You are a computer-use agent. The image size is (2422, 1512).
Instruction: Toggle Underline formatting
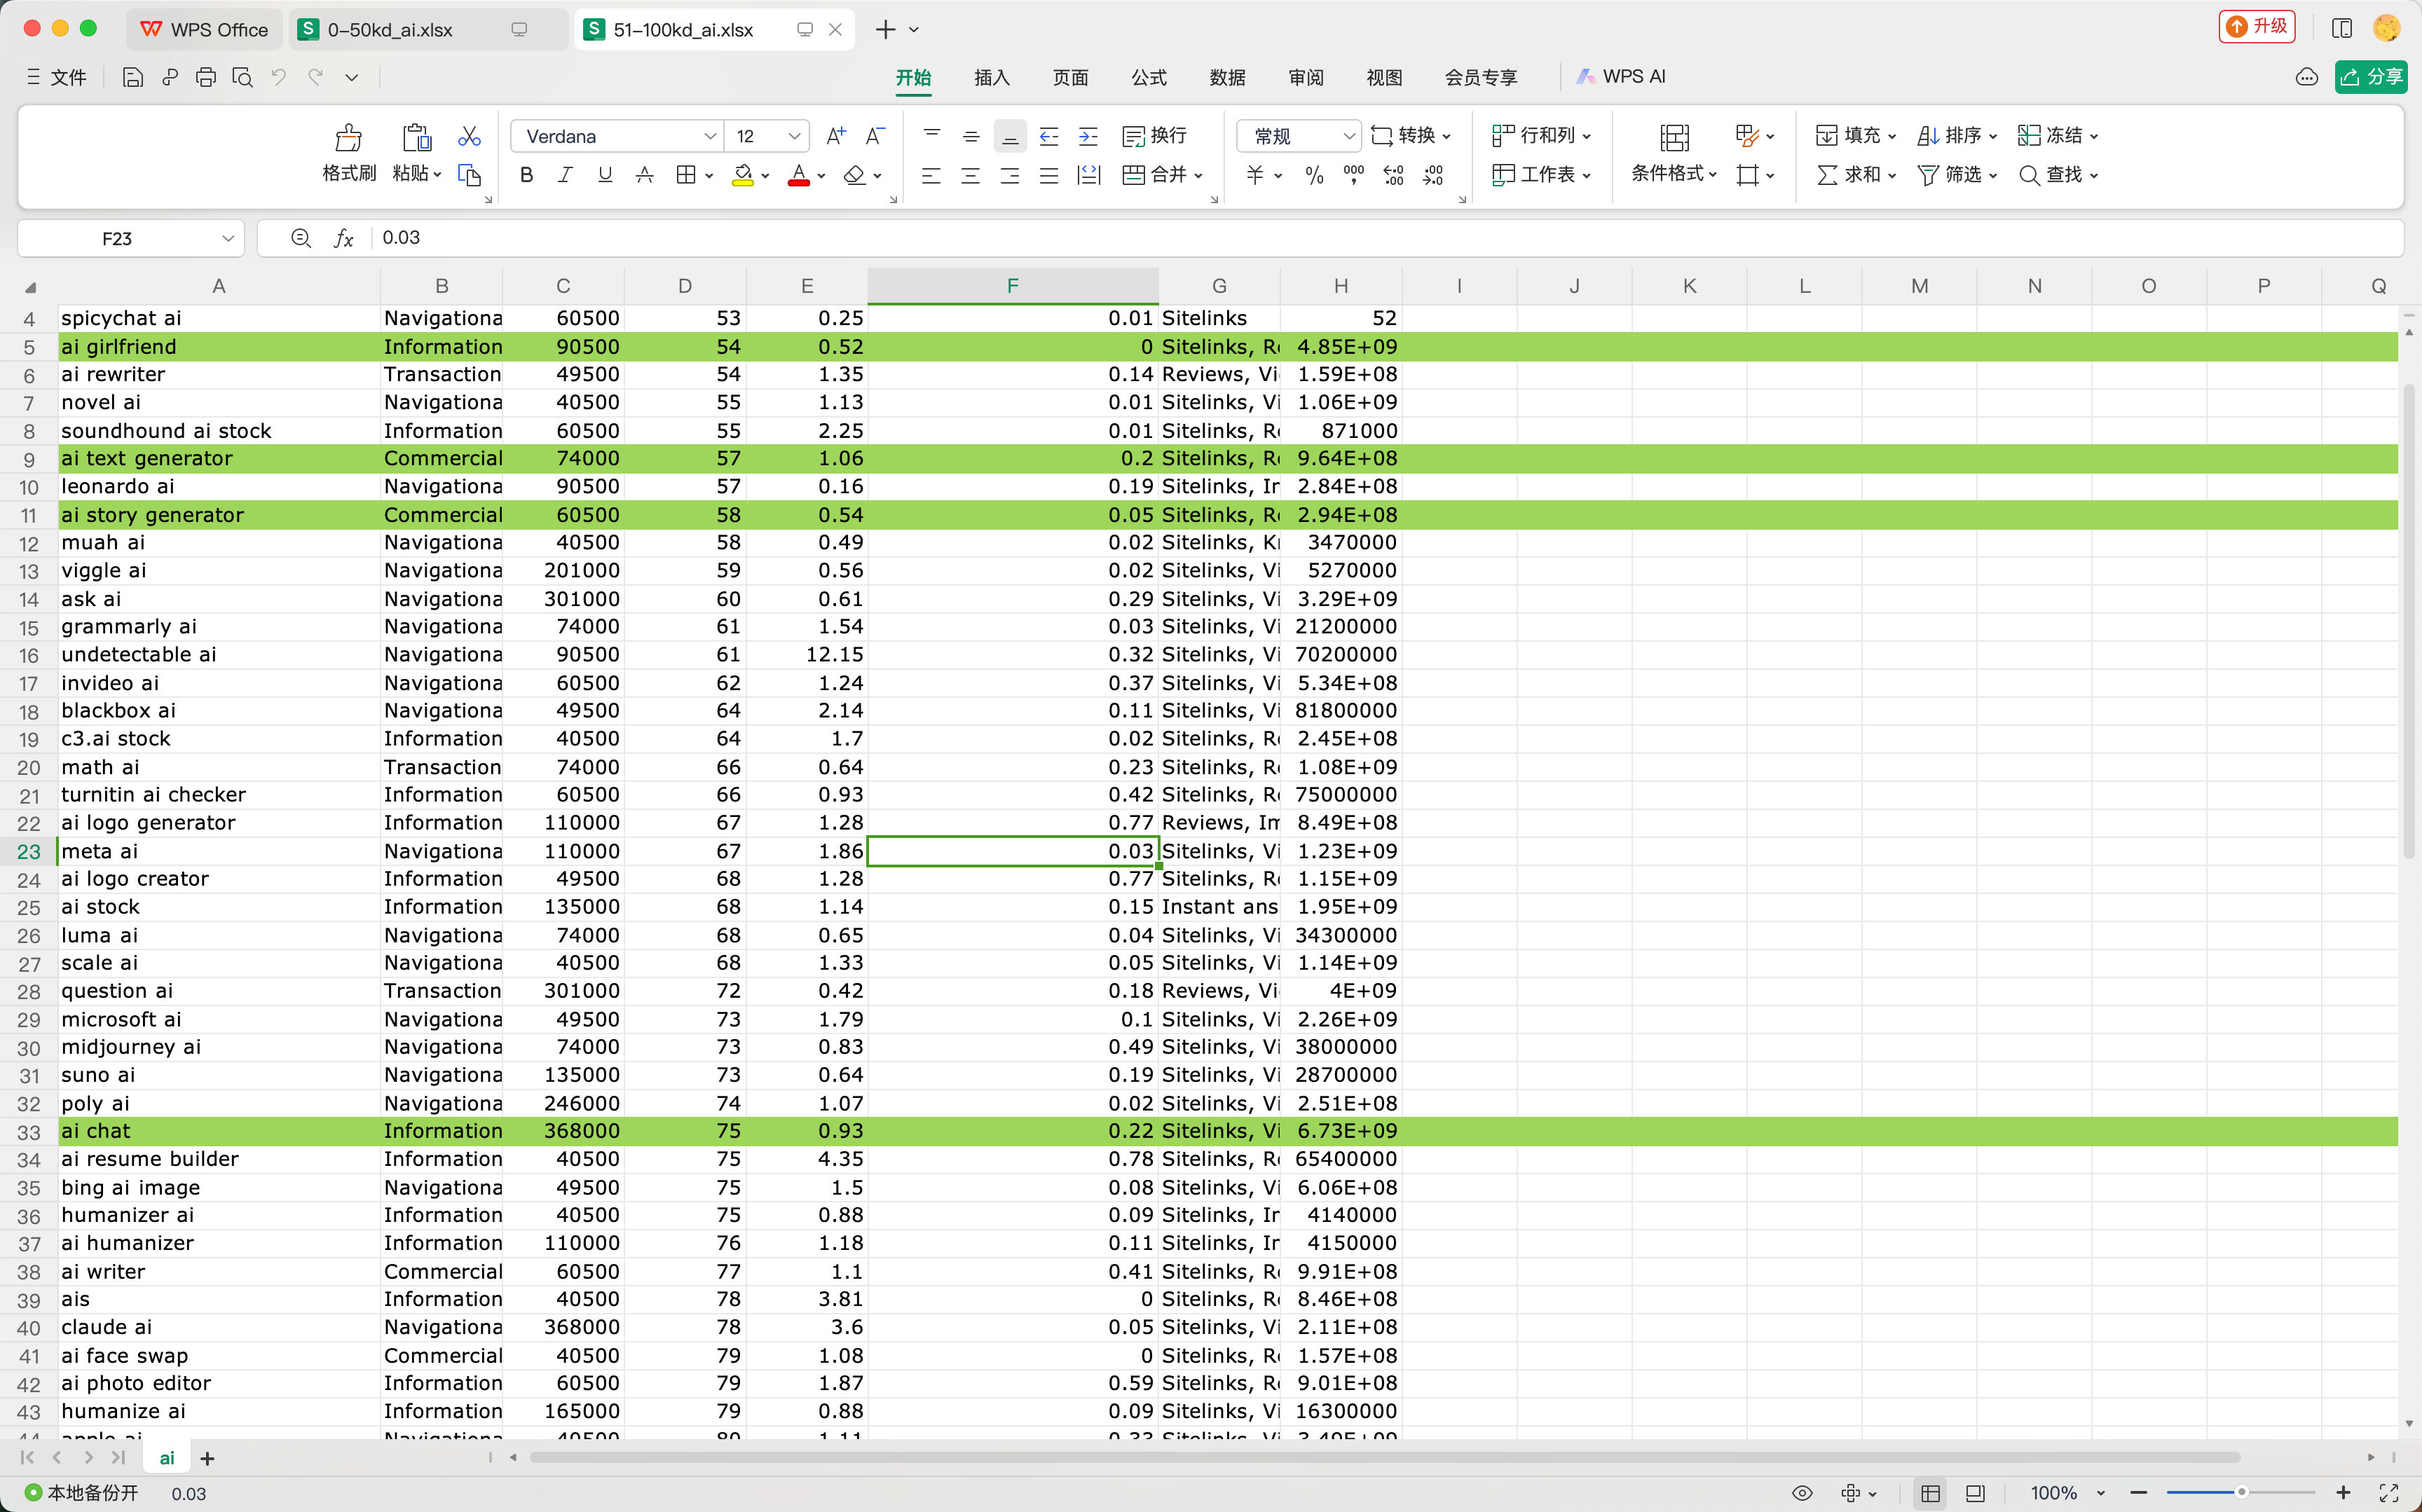click(x=605, y=175)
